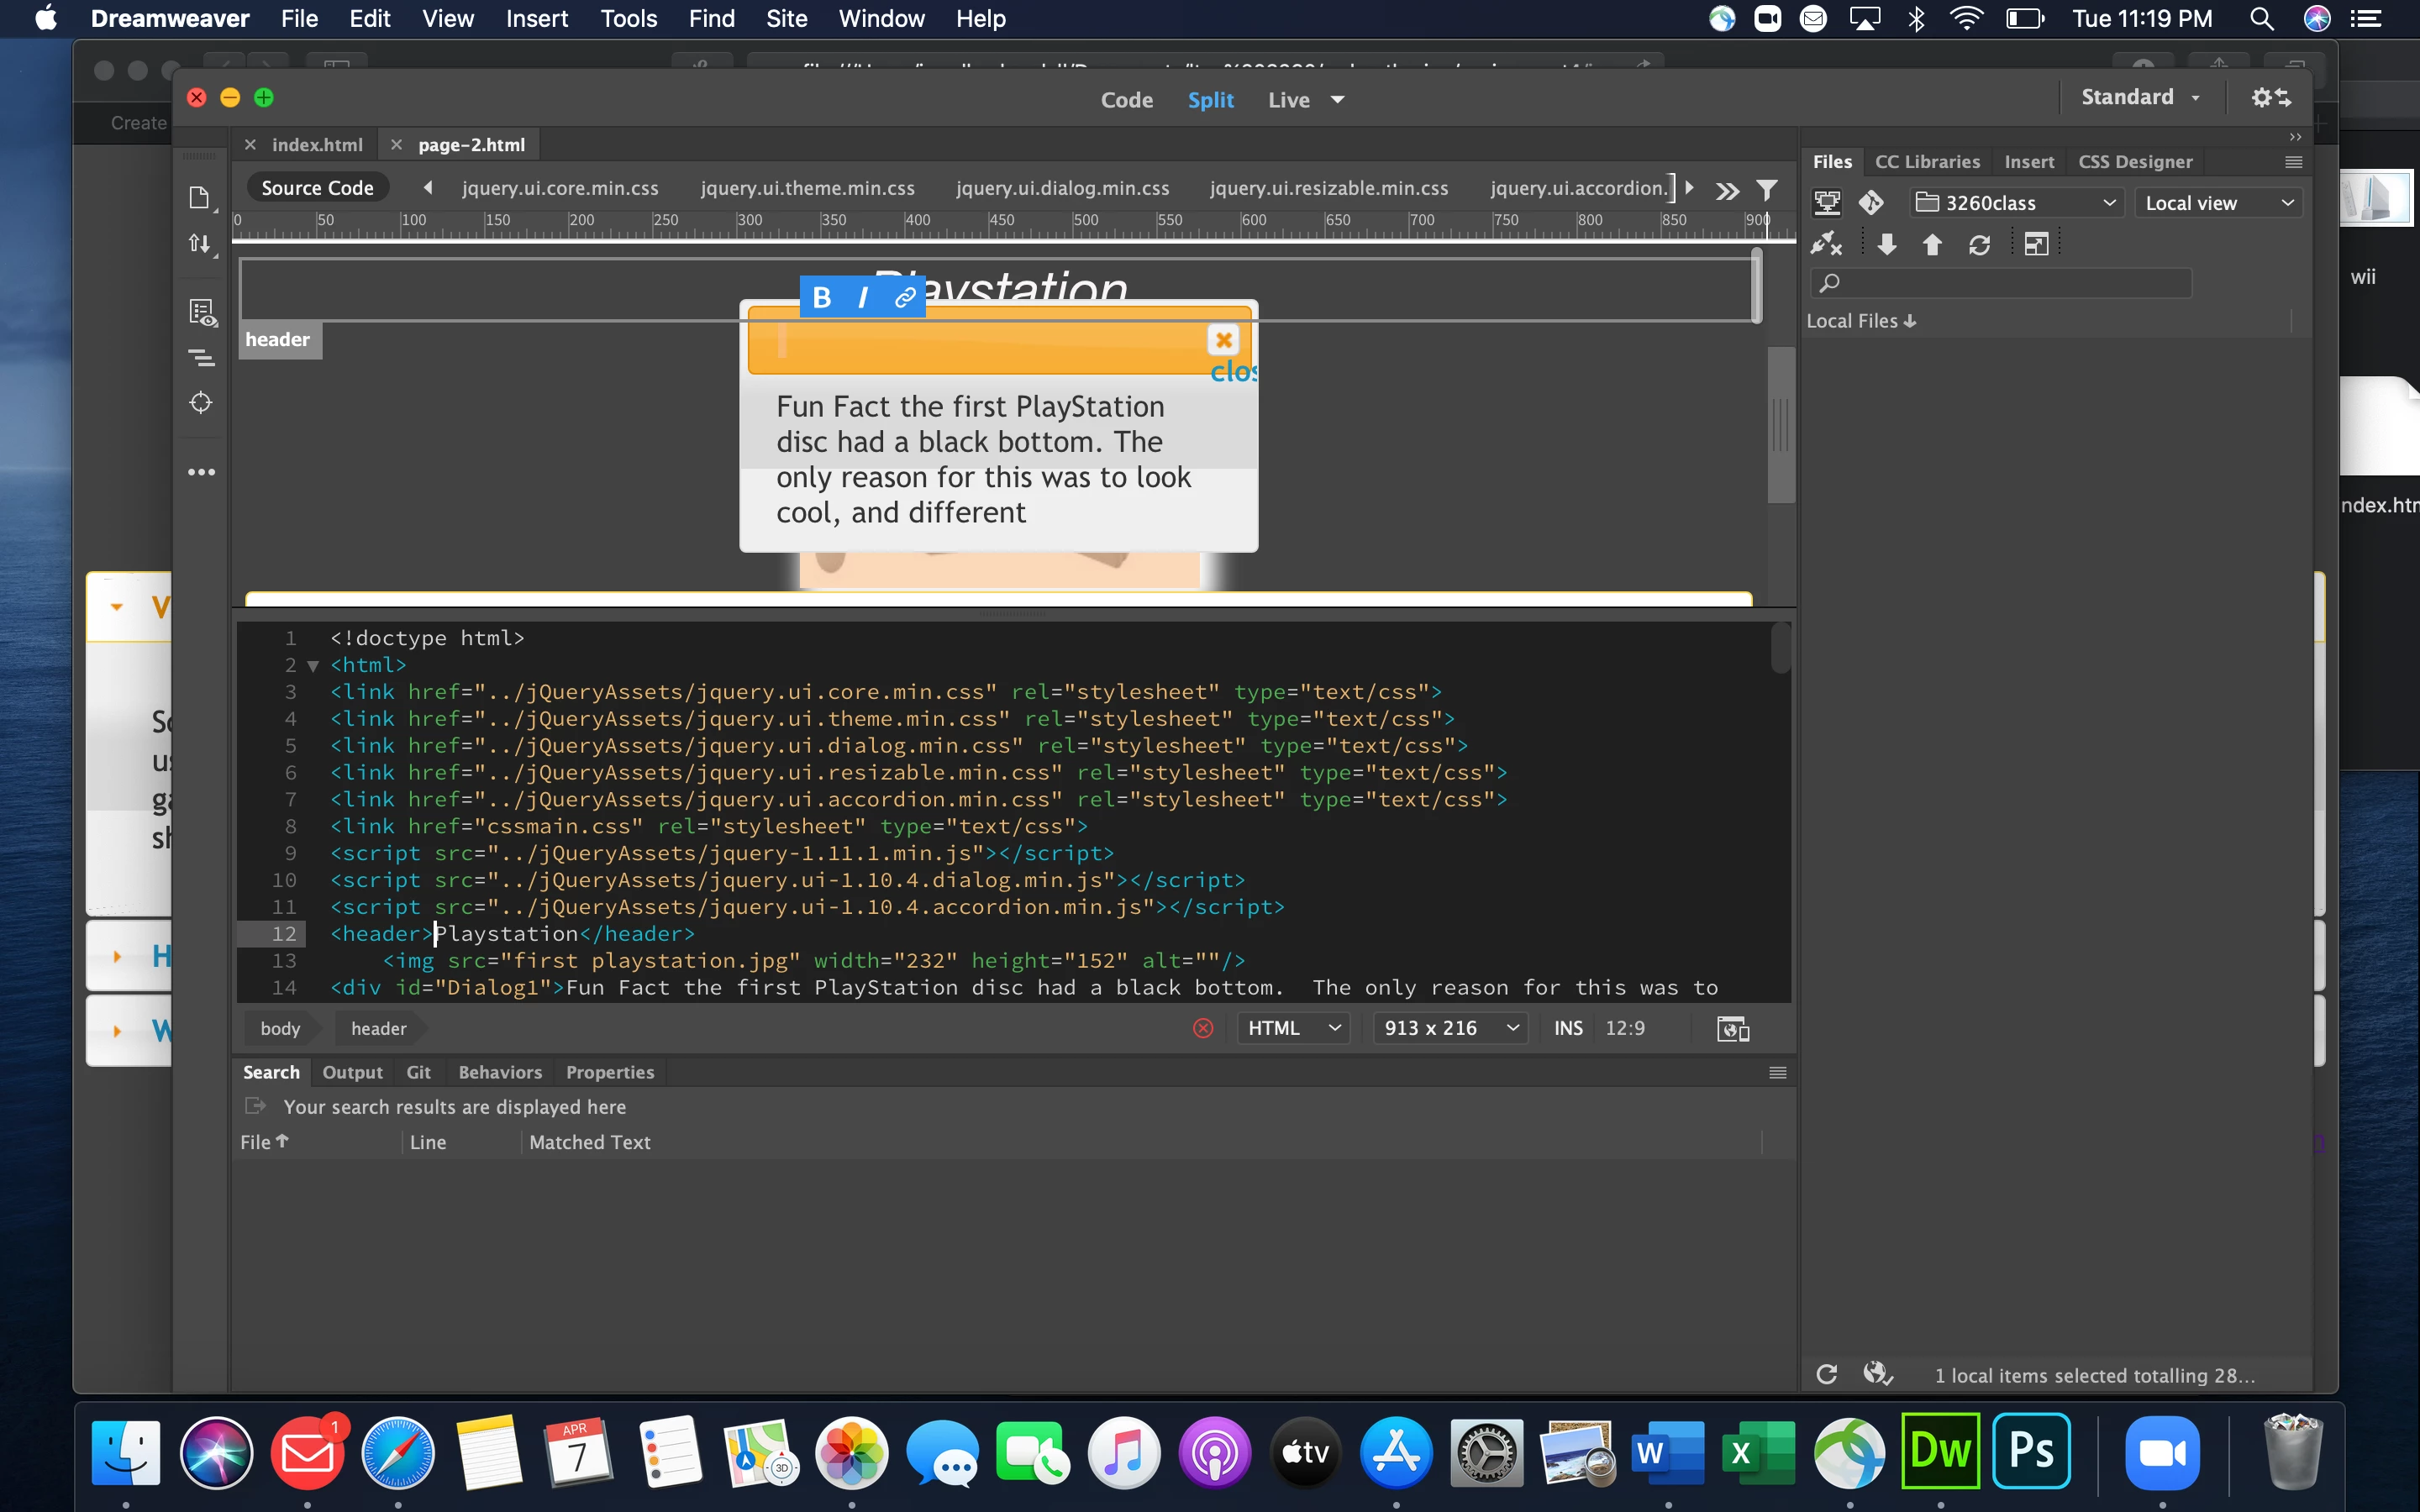
Task: Open the 913 x 216 window size dropdown
Action: tap(1450, 1028)
